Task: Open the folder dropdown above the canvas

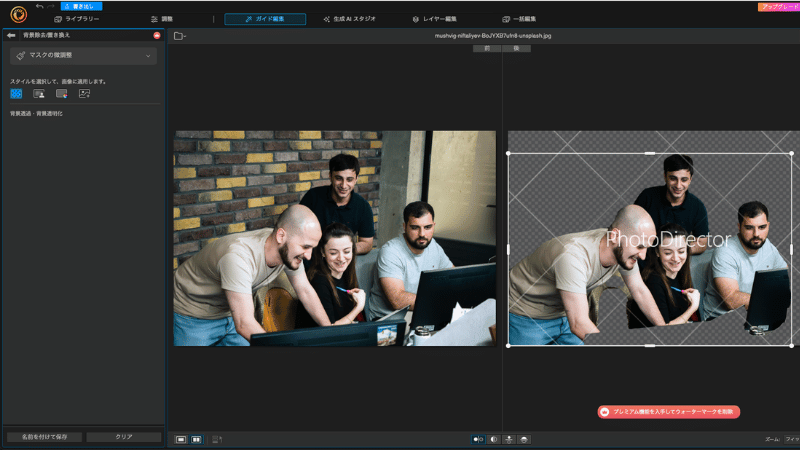Action: click(180, 36)
